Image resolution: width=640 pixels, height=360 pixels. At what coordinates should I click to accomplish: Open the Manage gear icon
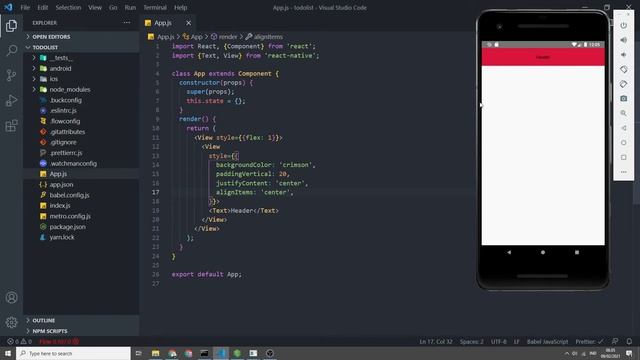tap(11, 322)
